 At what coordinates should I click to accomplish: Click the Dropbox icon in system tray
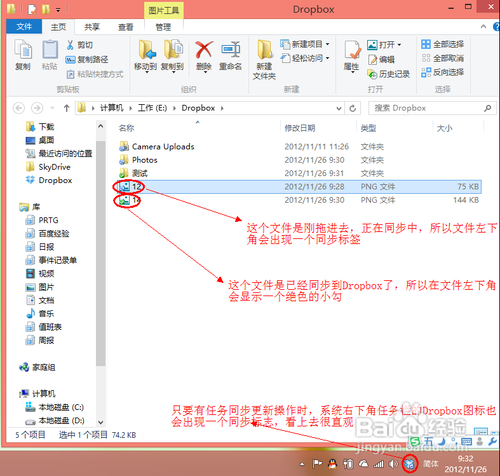(409, 463)
